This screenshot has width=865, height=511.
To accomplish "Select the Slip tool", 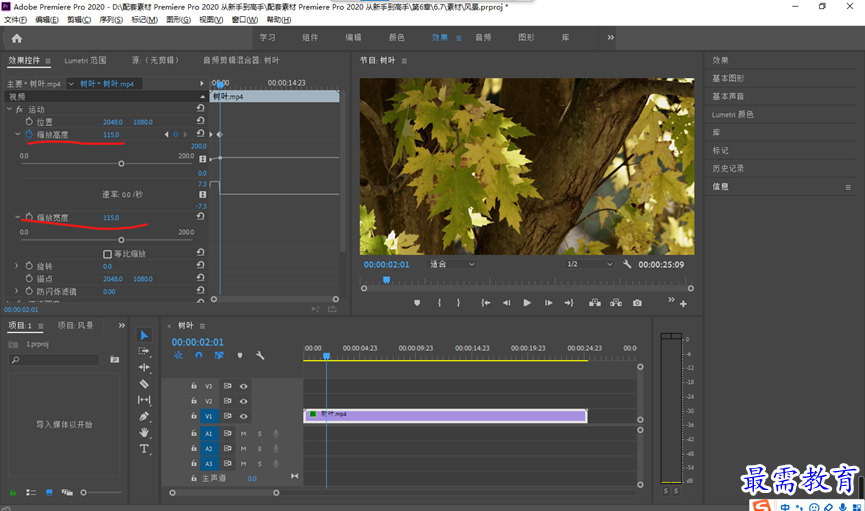I will point(144,400).
